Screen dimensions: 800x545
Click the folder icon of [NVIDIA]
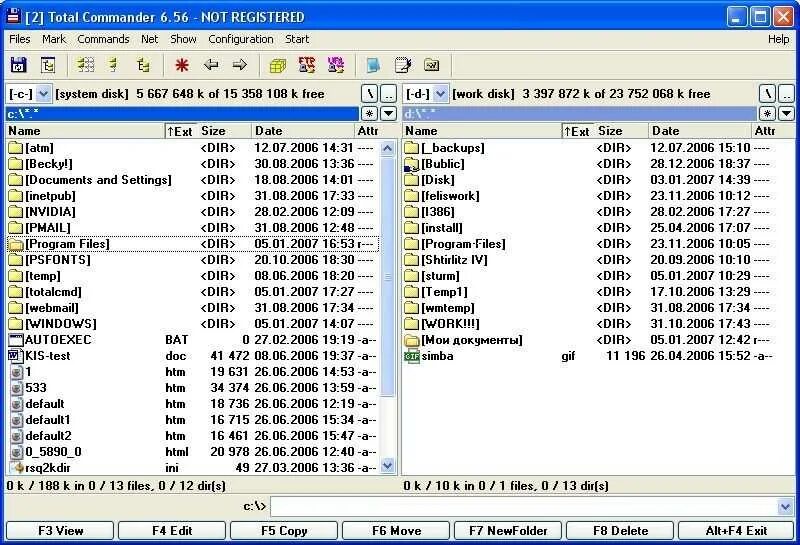pyautogui.click(x=16, y=212)
